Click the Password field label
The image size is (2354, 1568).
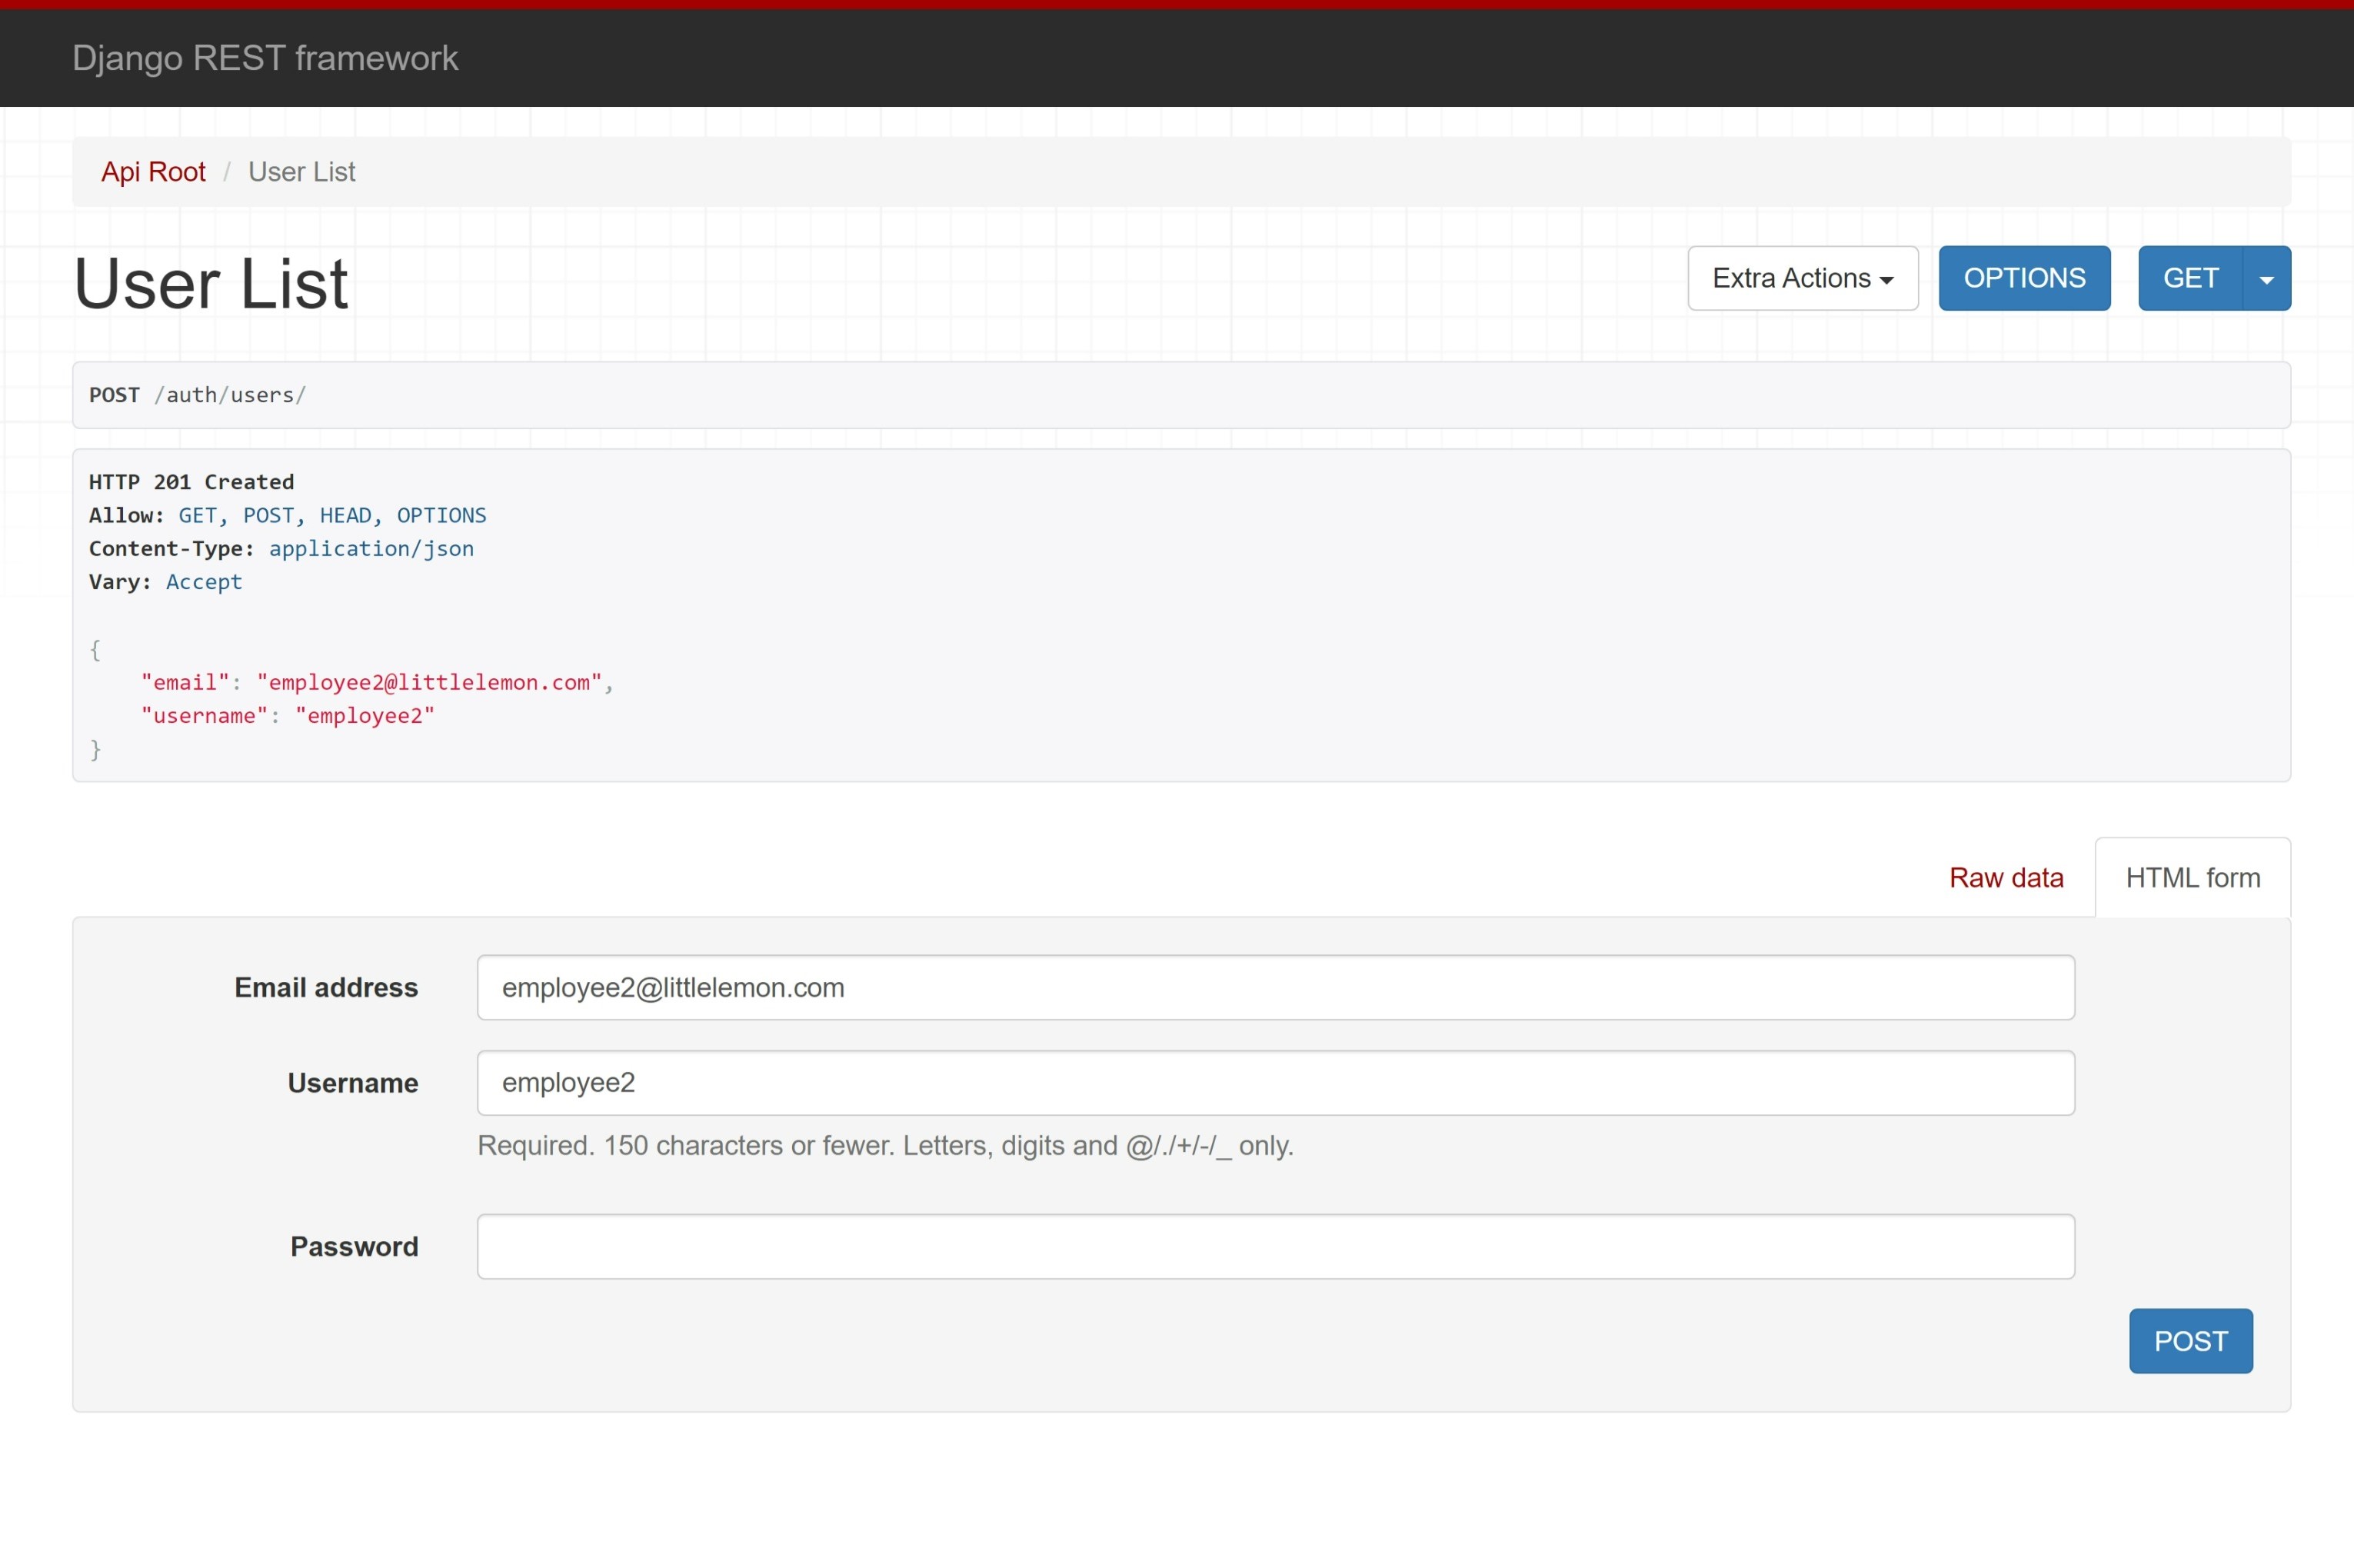coord(354,1246)
